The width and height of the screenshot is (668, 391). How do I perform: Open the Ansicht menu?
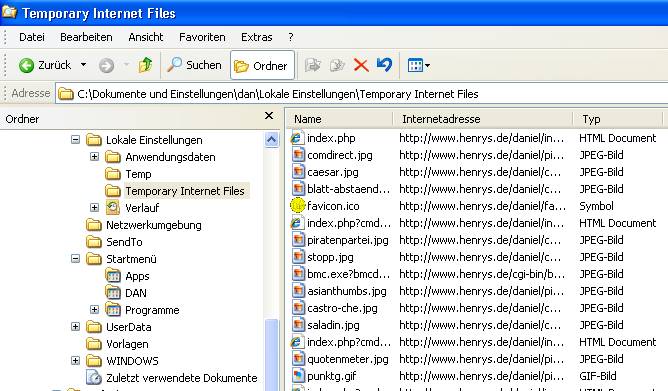tap(146, 37)
